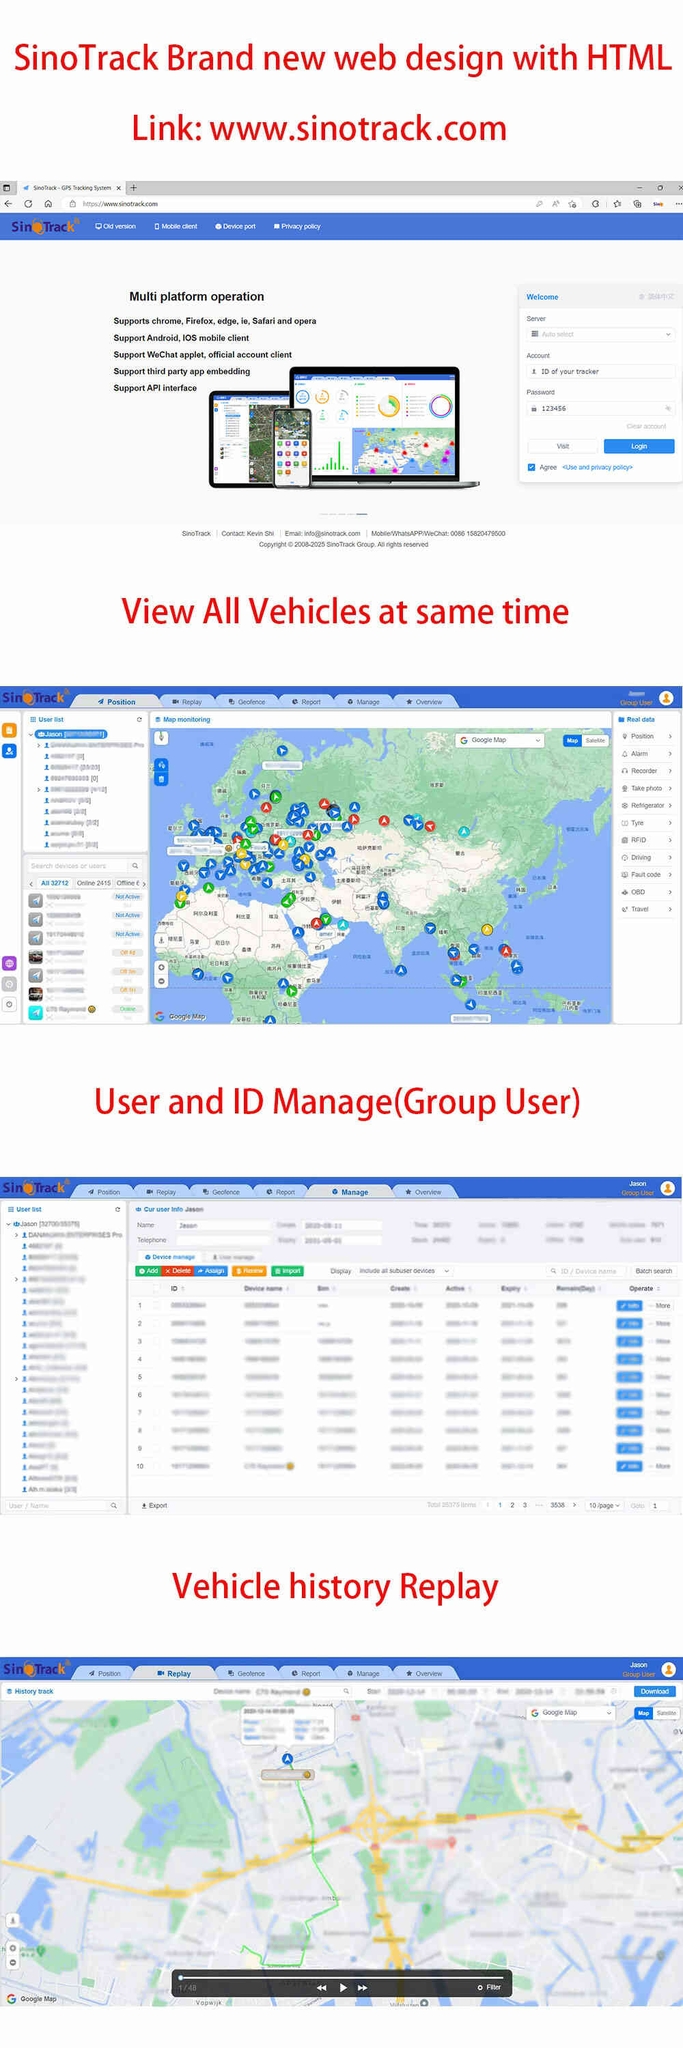Open the Mobile client menu item
683x2048 pixels.
coord(176,226)
